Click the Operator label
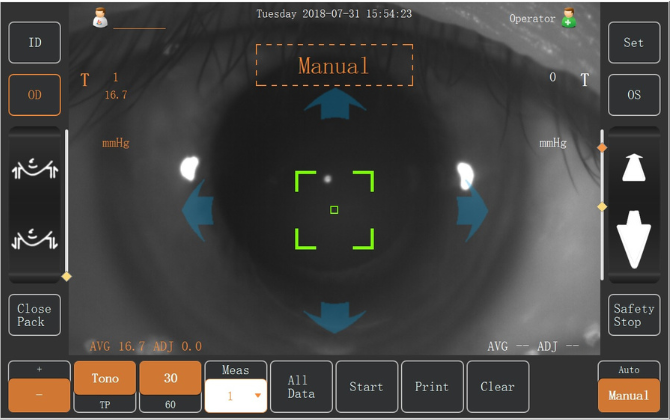Screen dimensions: 670x420 tap(532, 18)
